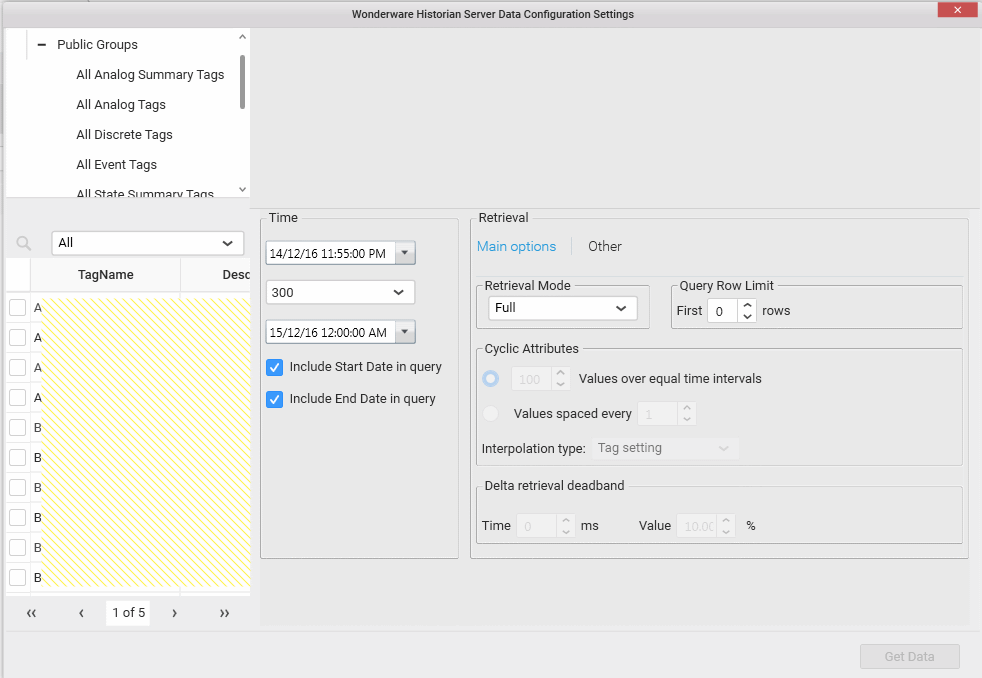The height and width of the screenshot is (678, 982).
Task: Select All Event Tags group
Action: (116, 165)
